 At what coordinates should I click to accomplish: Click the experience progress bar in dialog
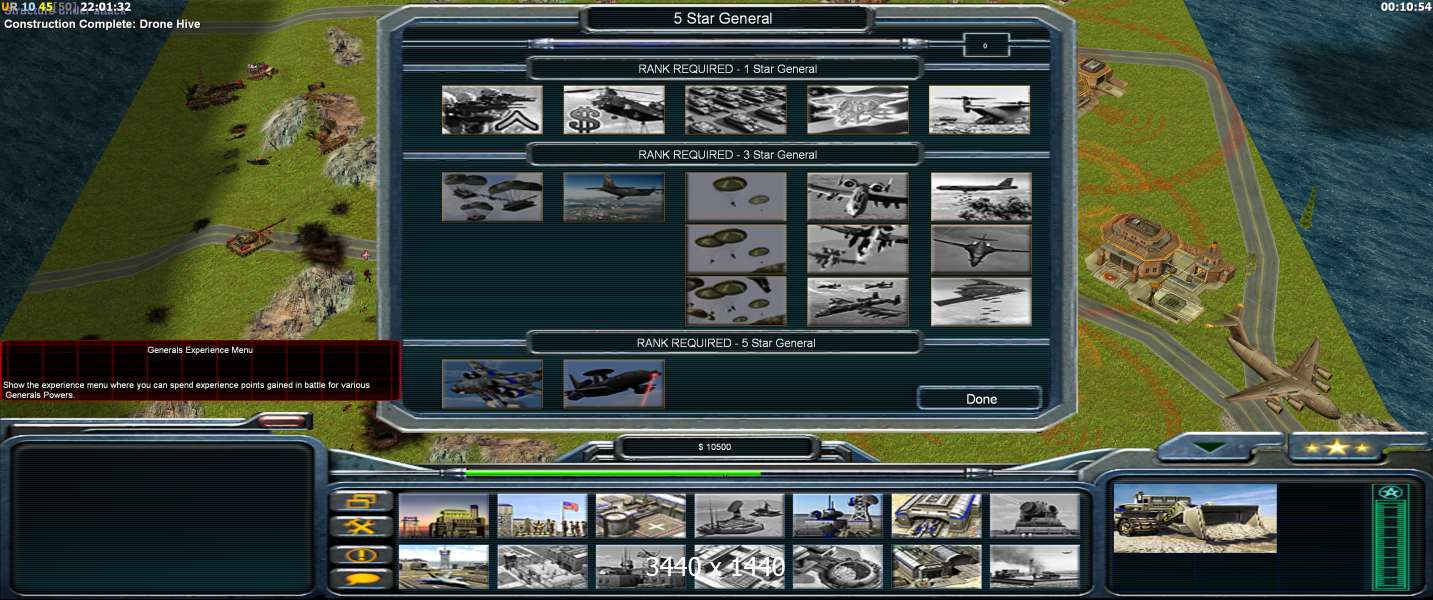(726, 44)
